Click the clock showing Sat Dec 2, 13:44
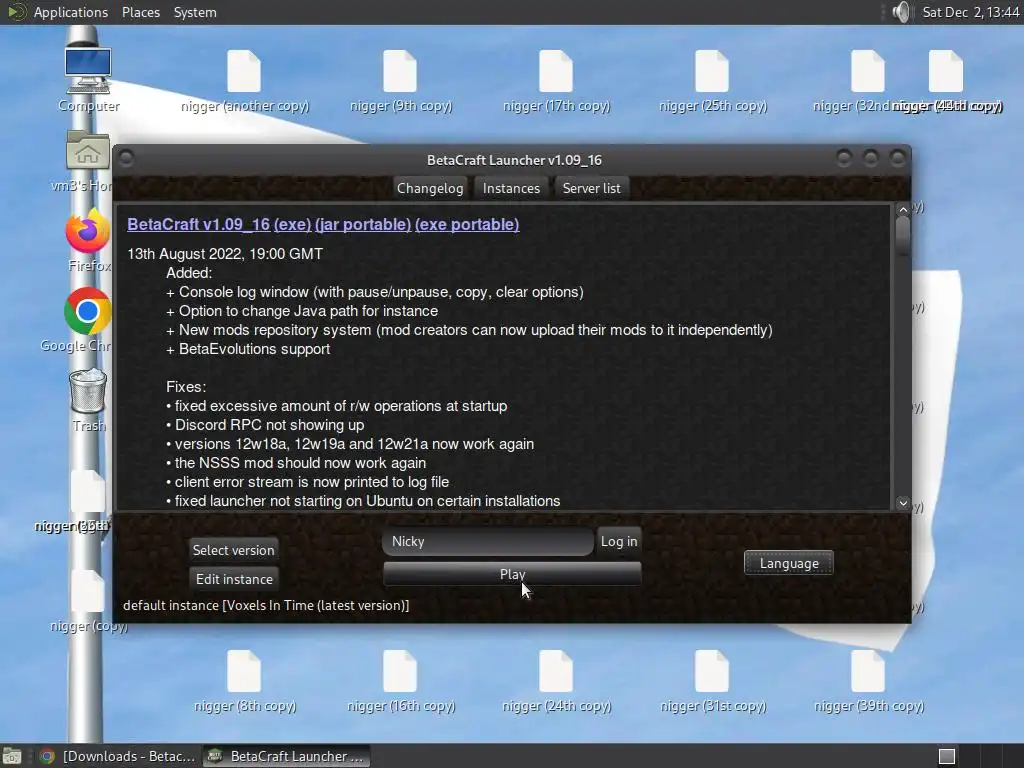The height and width of the screenshot is (768, 1024). [x=970, y=12]
